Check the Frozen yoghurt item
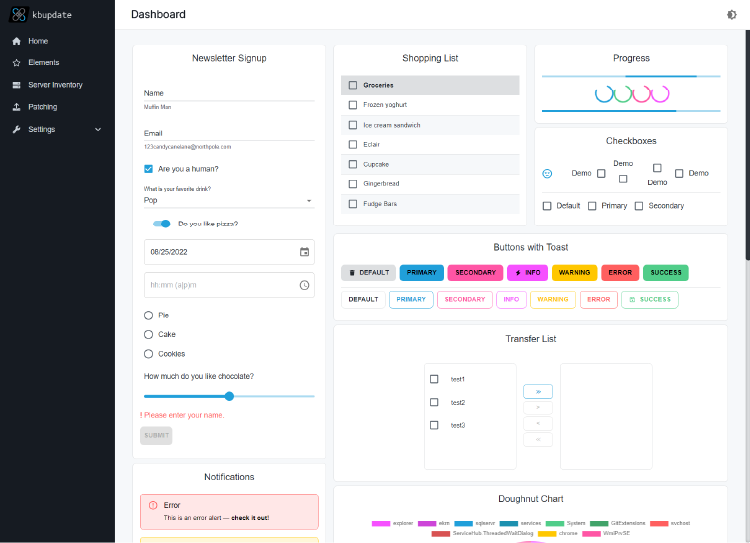This screenshot has height=543, width=750. coord(353,105)
